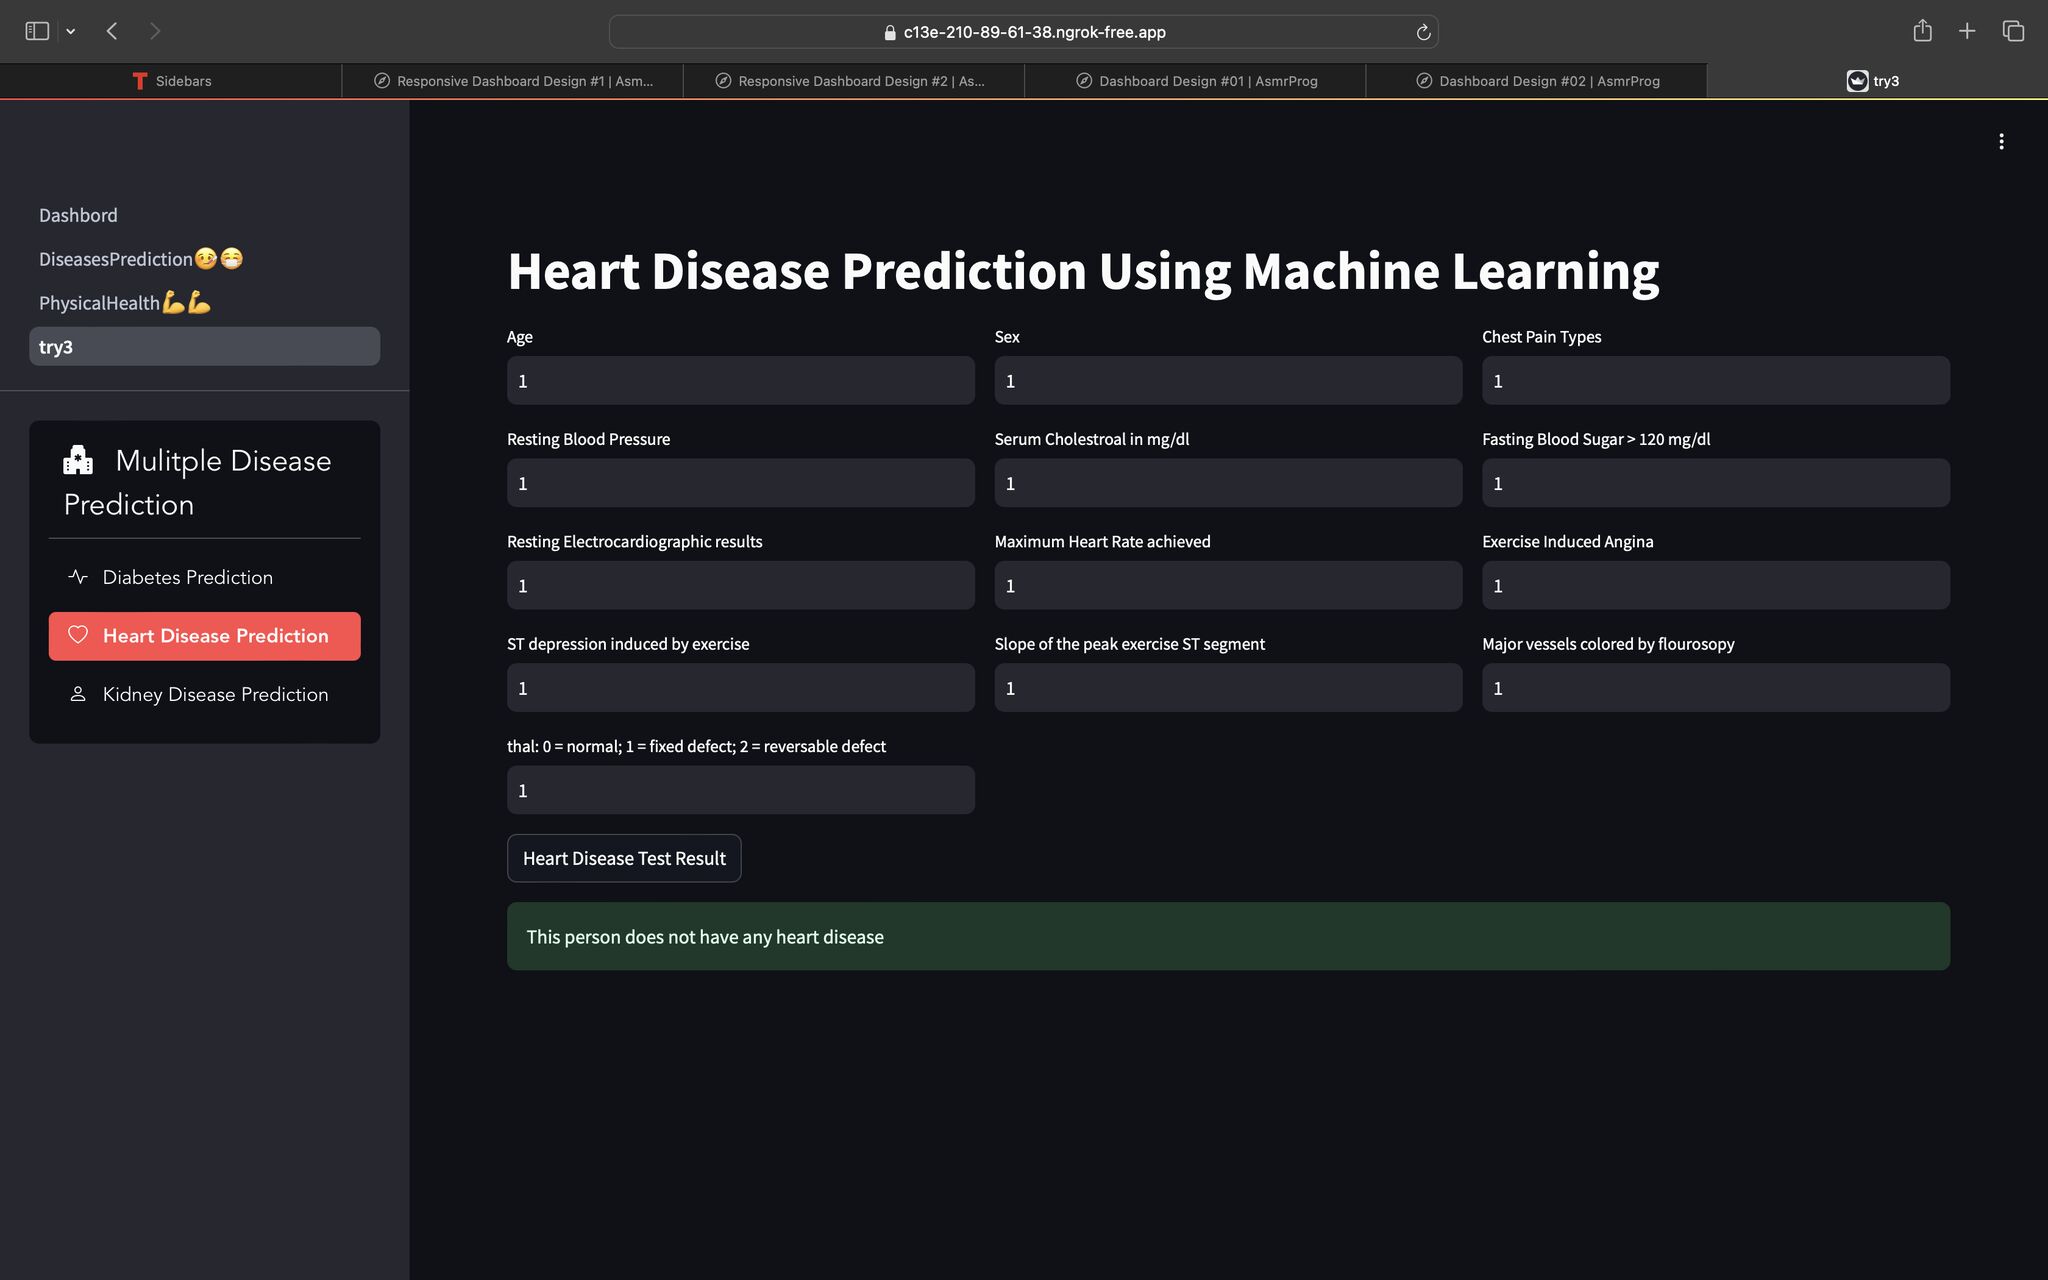Show the tab overview icon
2048x1280 pixels.
(2013, 31)
